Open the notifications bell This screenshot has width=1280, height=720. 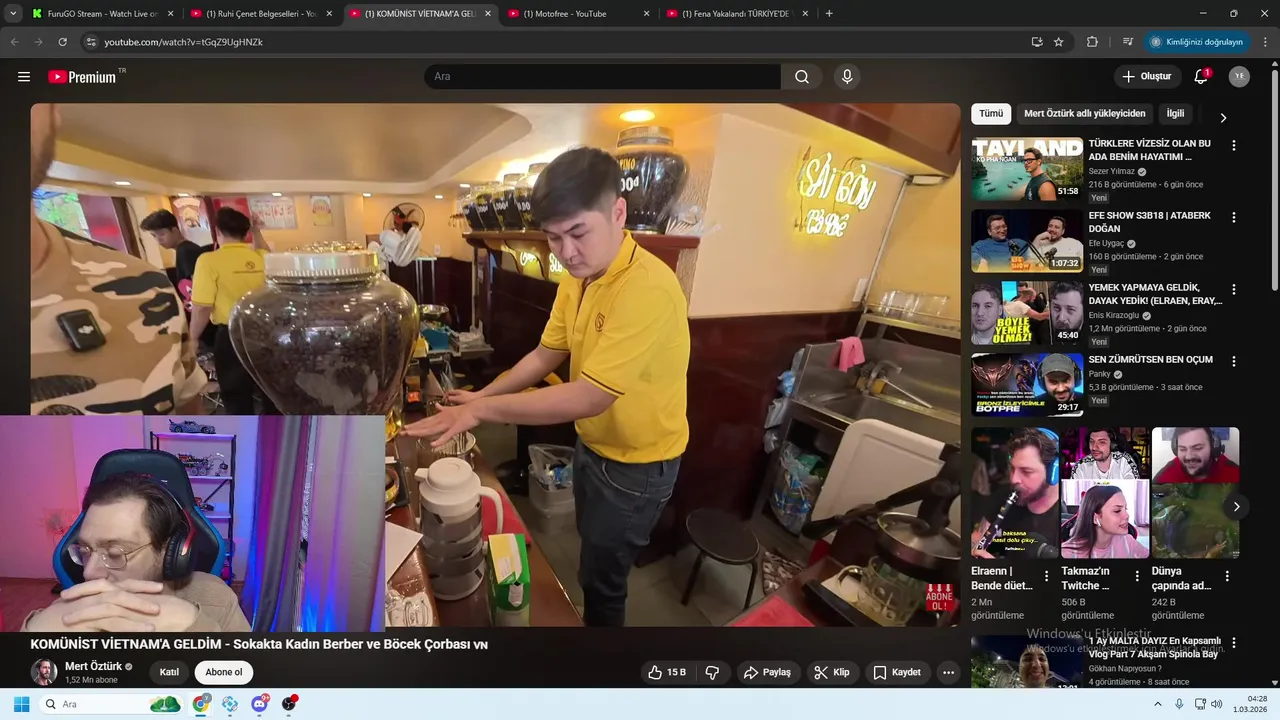[x=1202, y=77]
